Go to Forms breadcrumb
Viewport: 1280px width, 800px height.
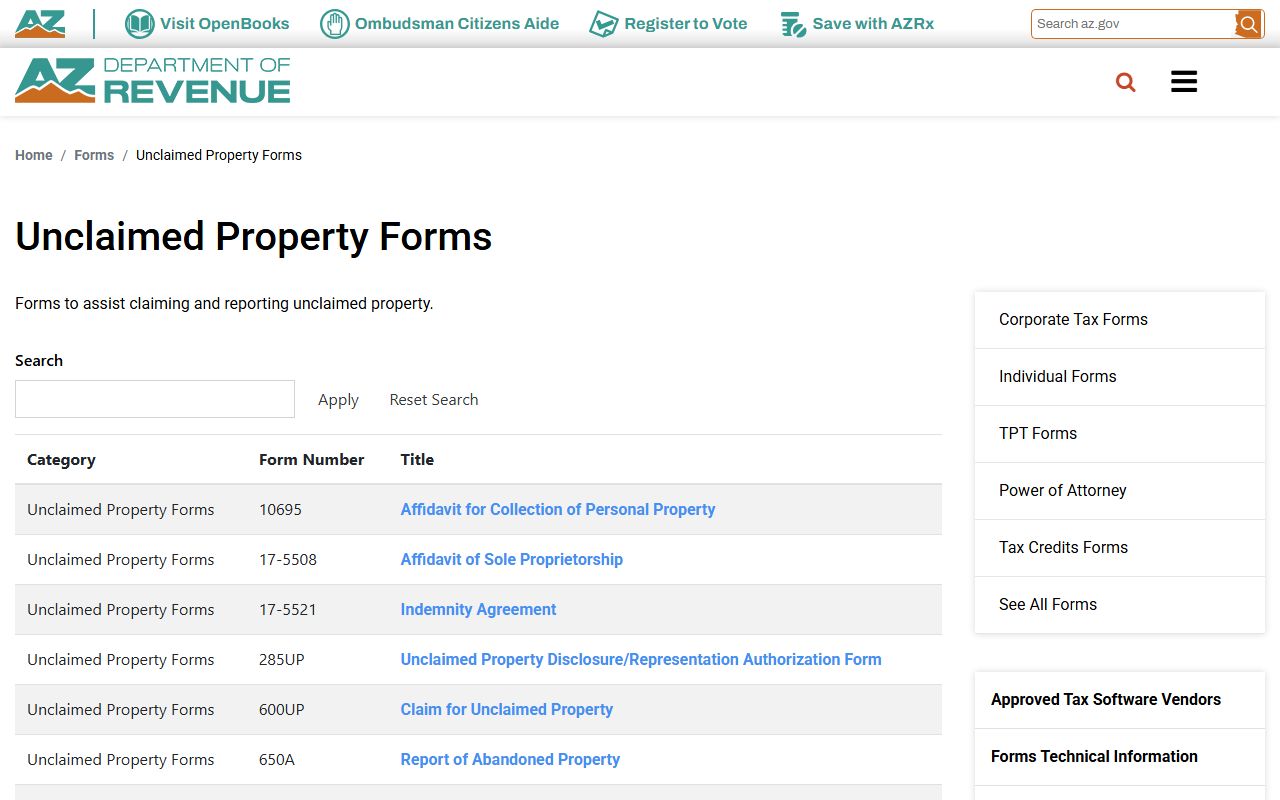(x=94, y=155)
